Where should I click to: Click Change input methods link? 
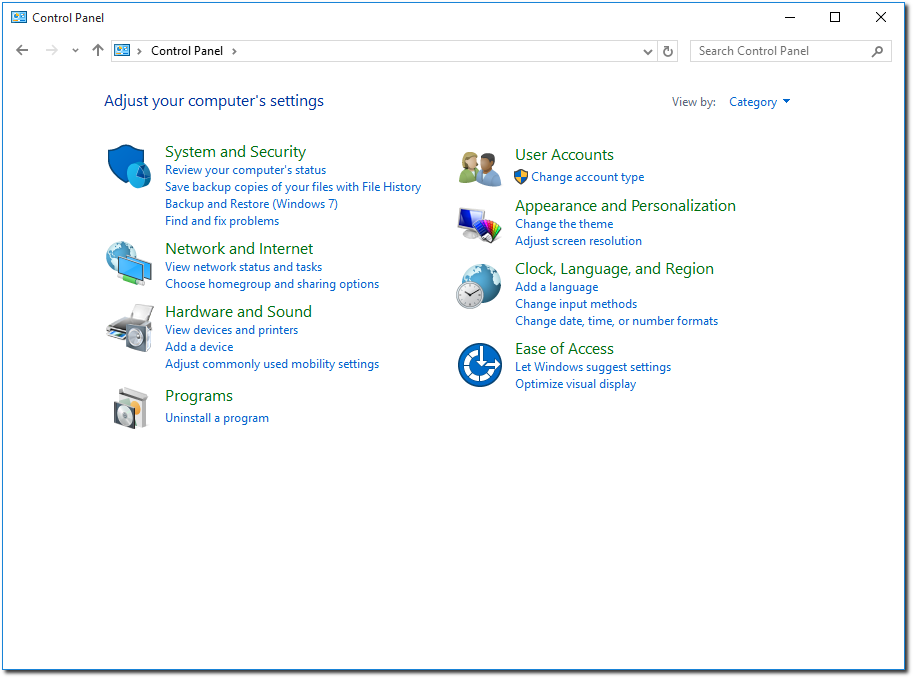click(x=576, y=303)
